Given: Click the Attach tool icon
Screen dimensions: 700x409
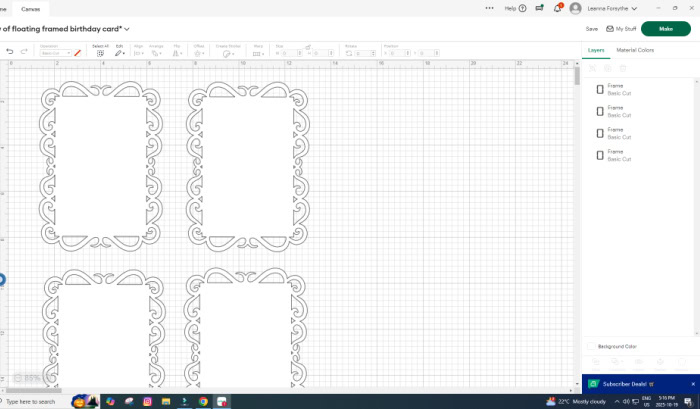Looking at the screenshot, I should coord(638,362).
